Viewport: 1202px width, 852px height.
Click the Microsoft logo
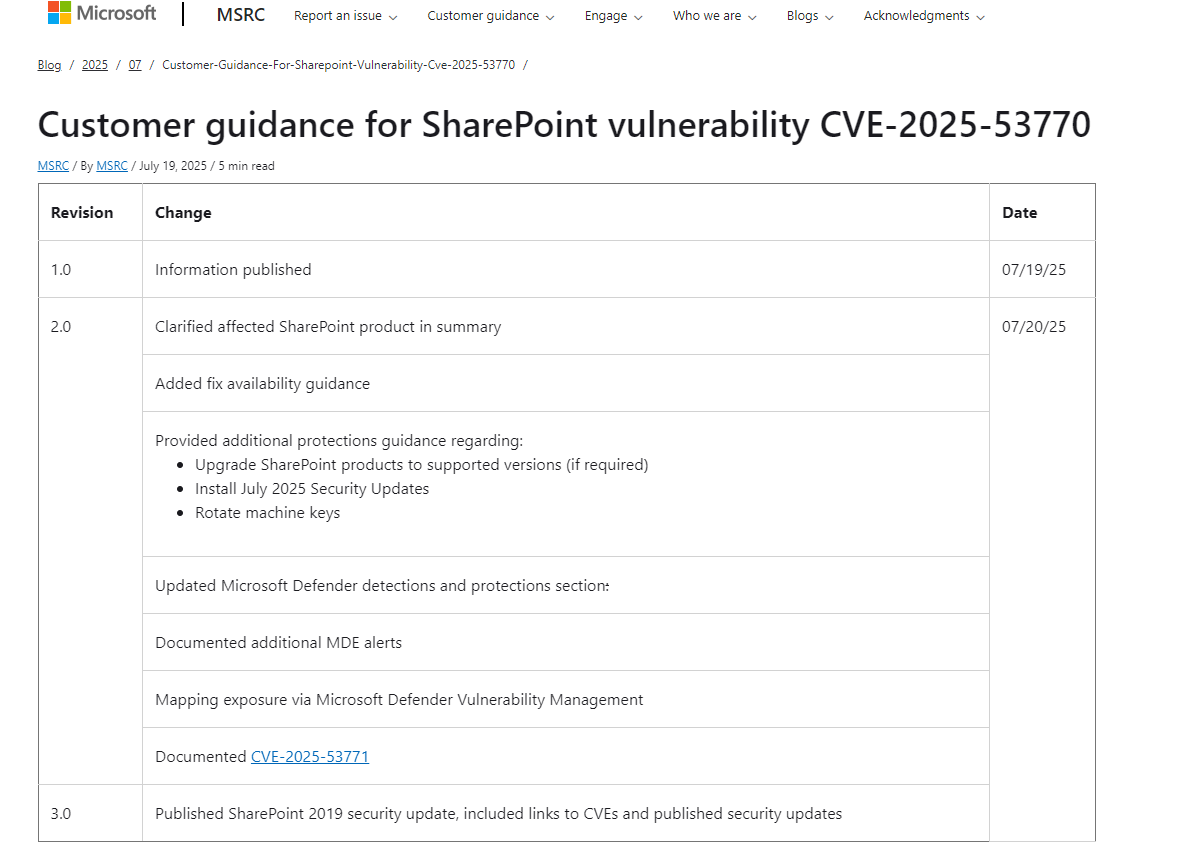102,13
